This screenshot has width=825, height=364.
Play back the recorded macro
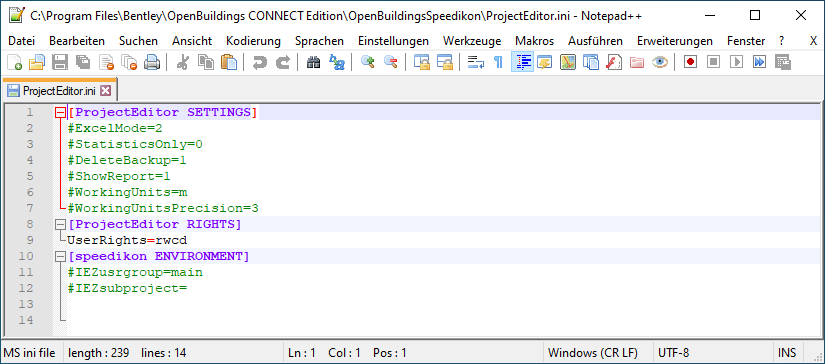[x=737, y=63]
